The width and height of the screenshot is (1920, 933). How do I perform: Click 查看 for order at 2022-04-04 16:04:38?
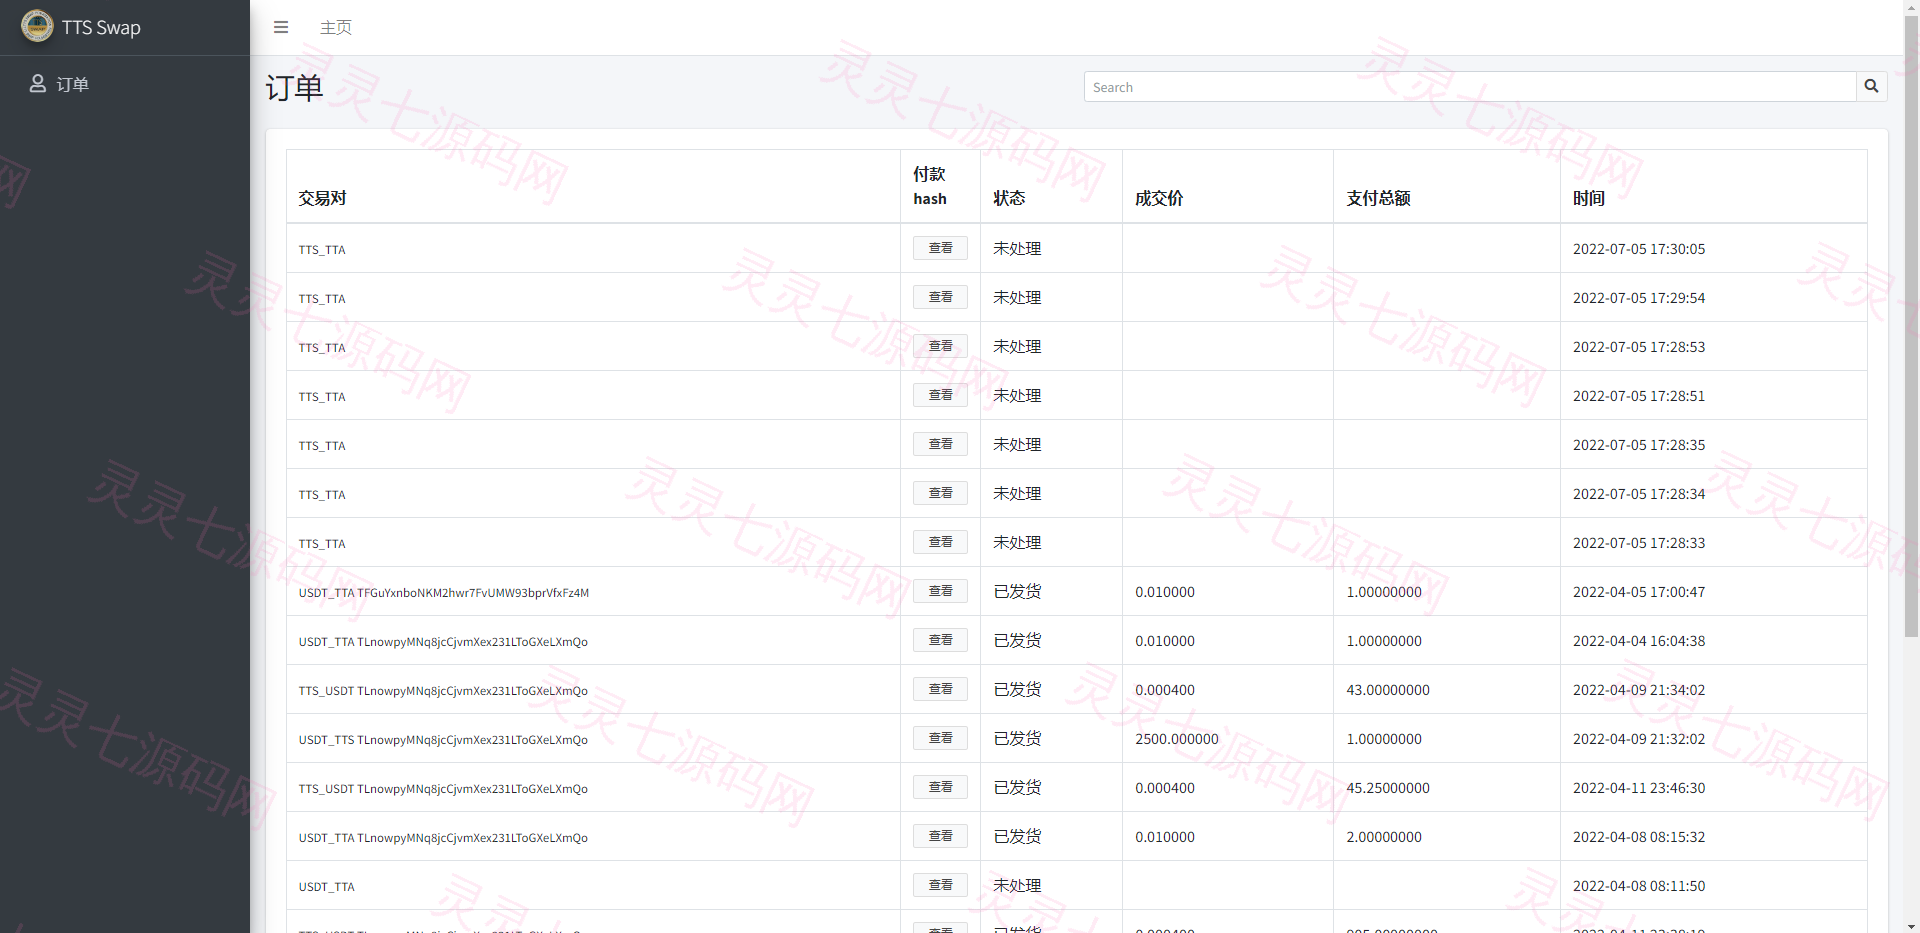point(940,640)
